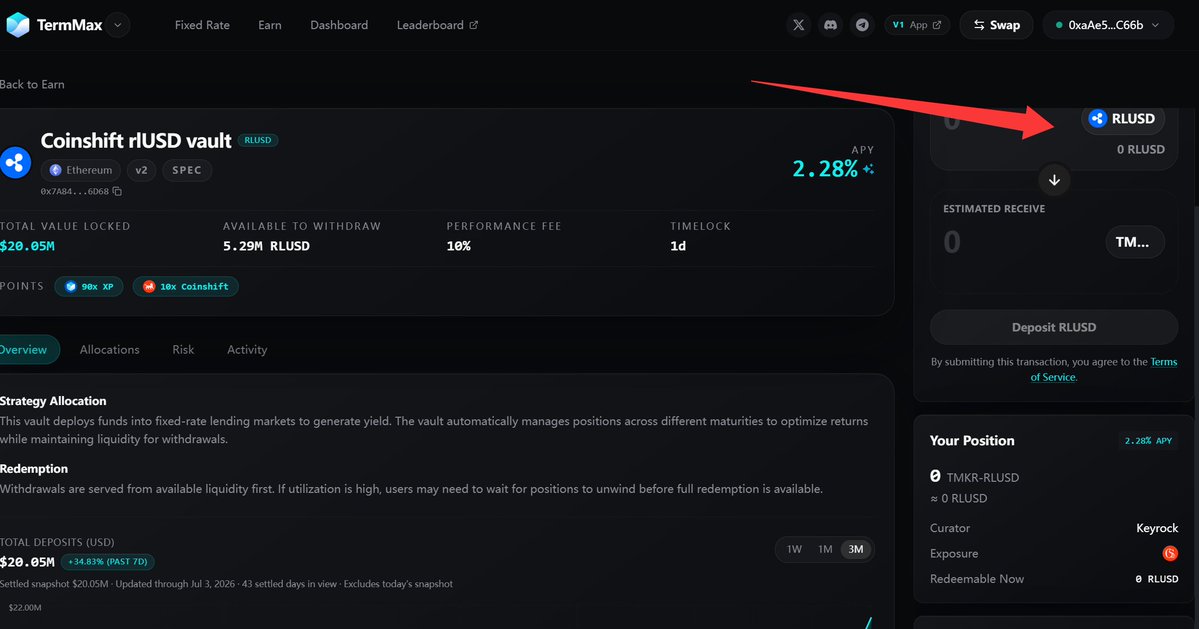Screen dimensions: 1199x629
Task: Expand the TermMax chevron dropdown
Action: [118, 25]
